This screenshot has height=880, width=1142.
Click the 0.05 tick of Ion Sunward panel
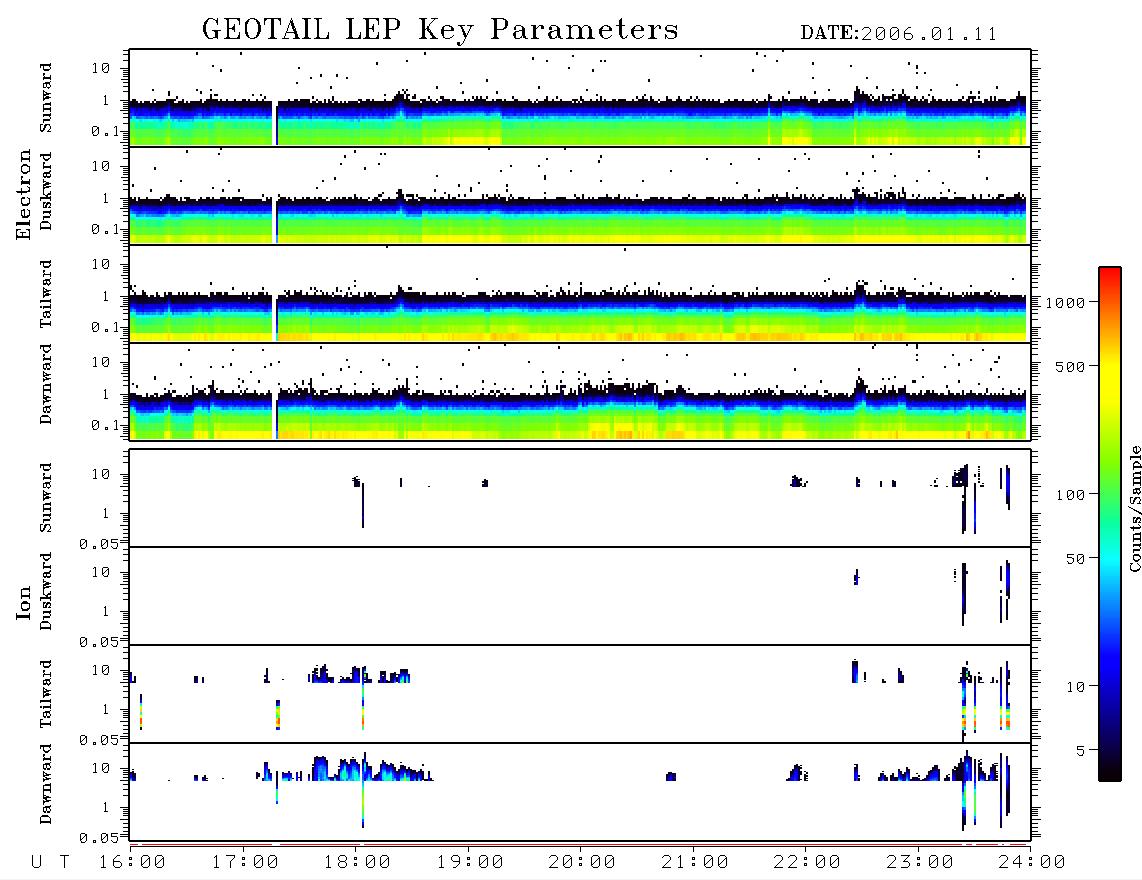99,544
